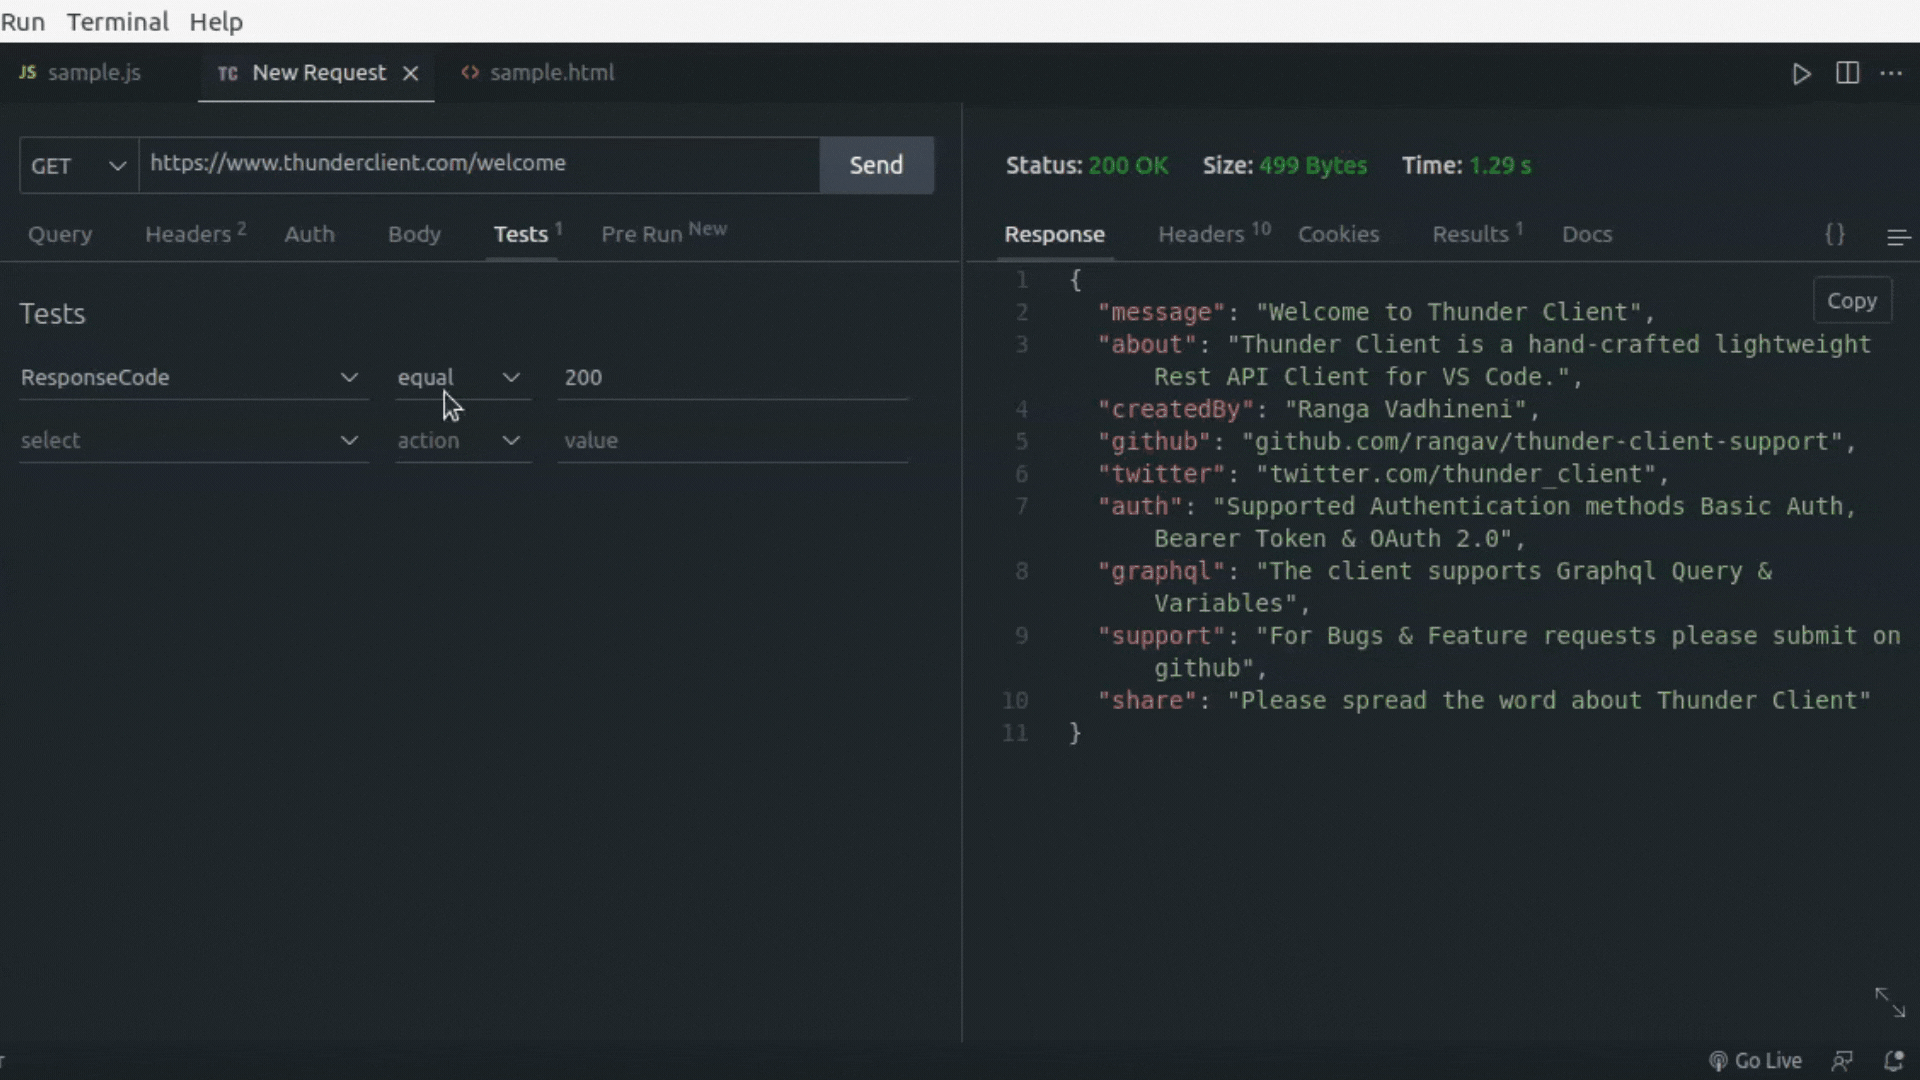
Task: Click the Tests section heading
Action: [53, 314]
